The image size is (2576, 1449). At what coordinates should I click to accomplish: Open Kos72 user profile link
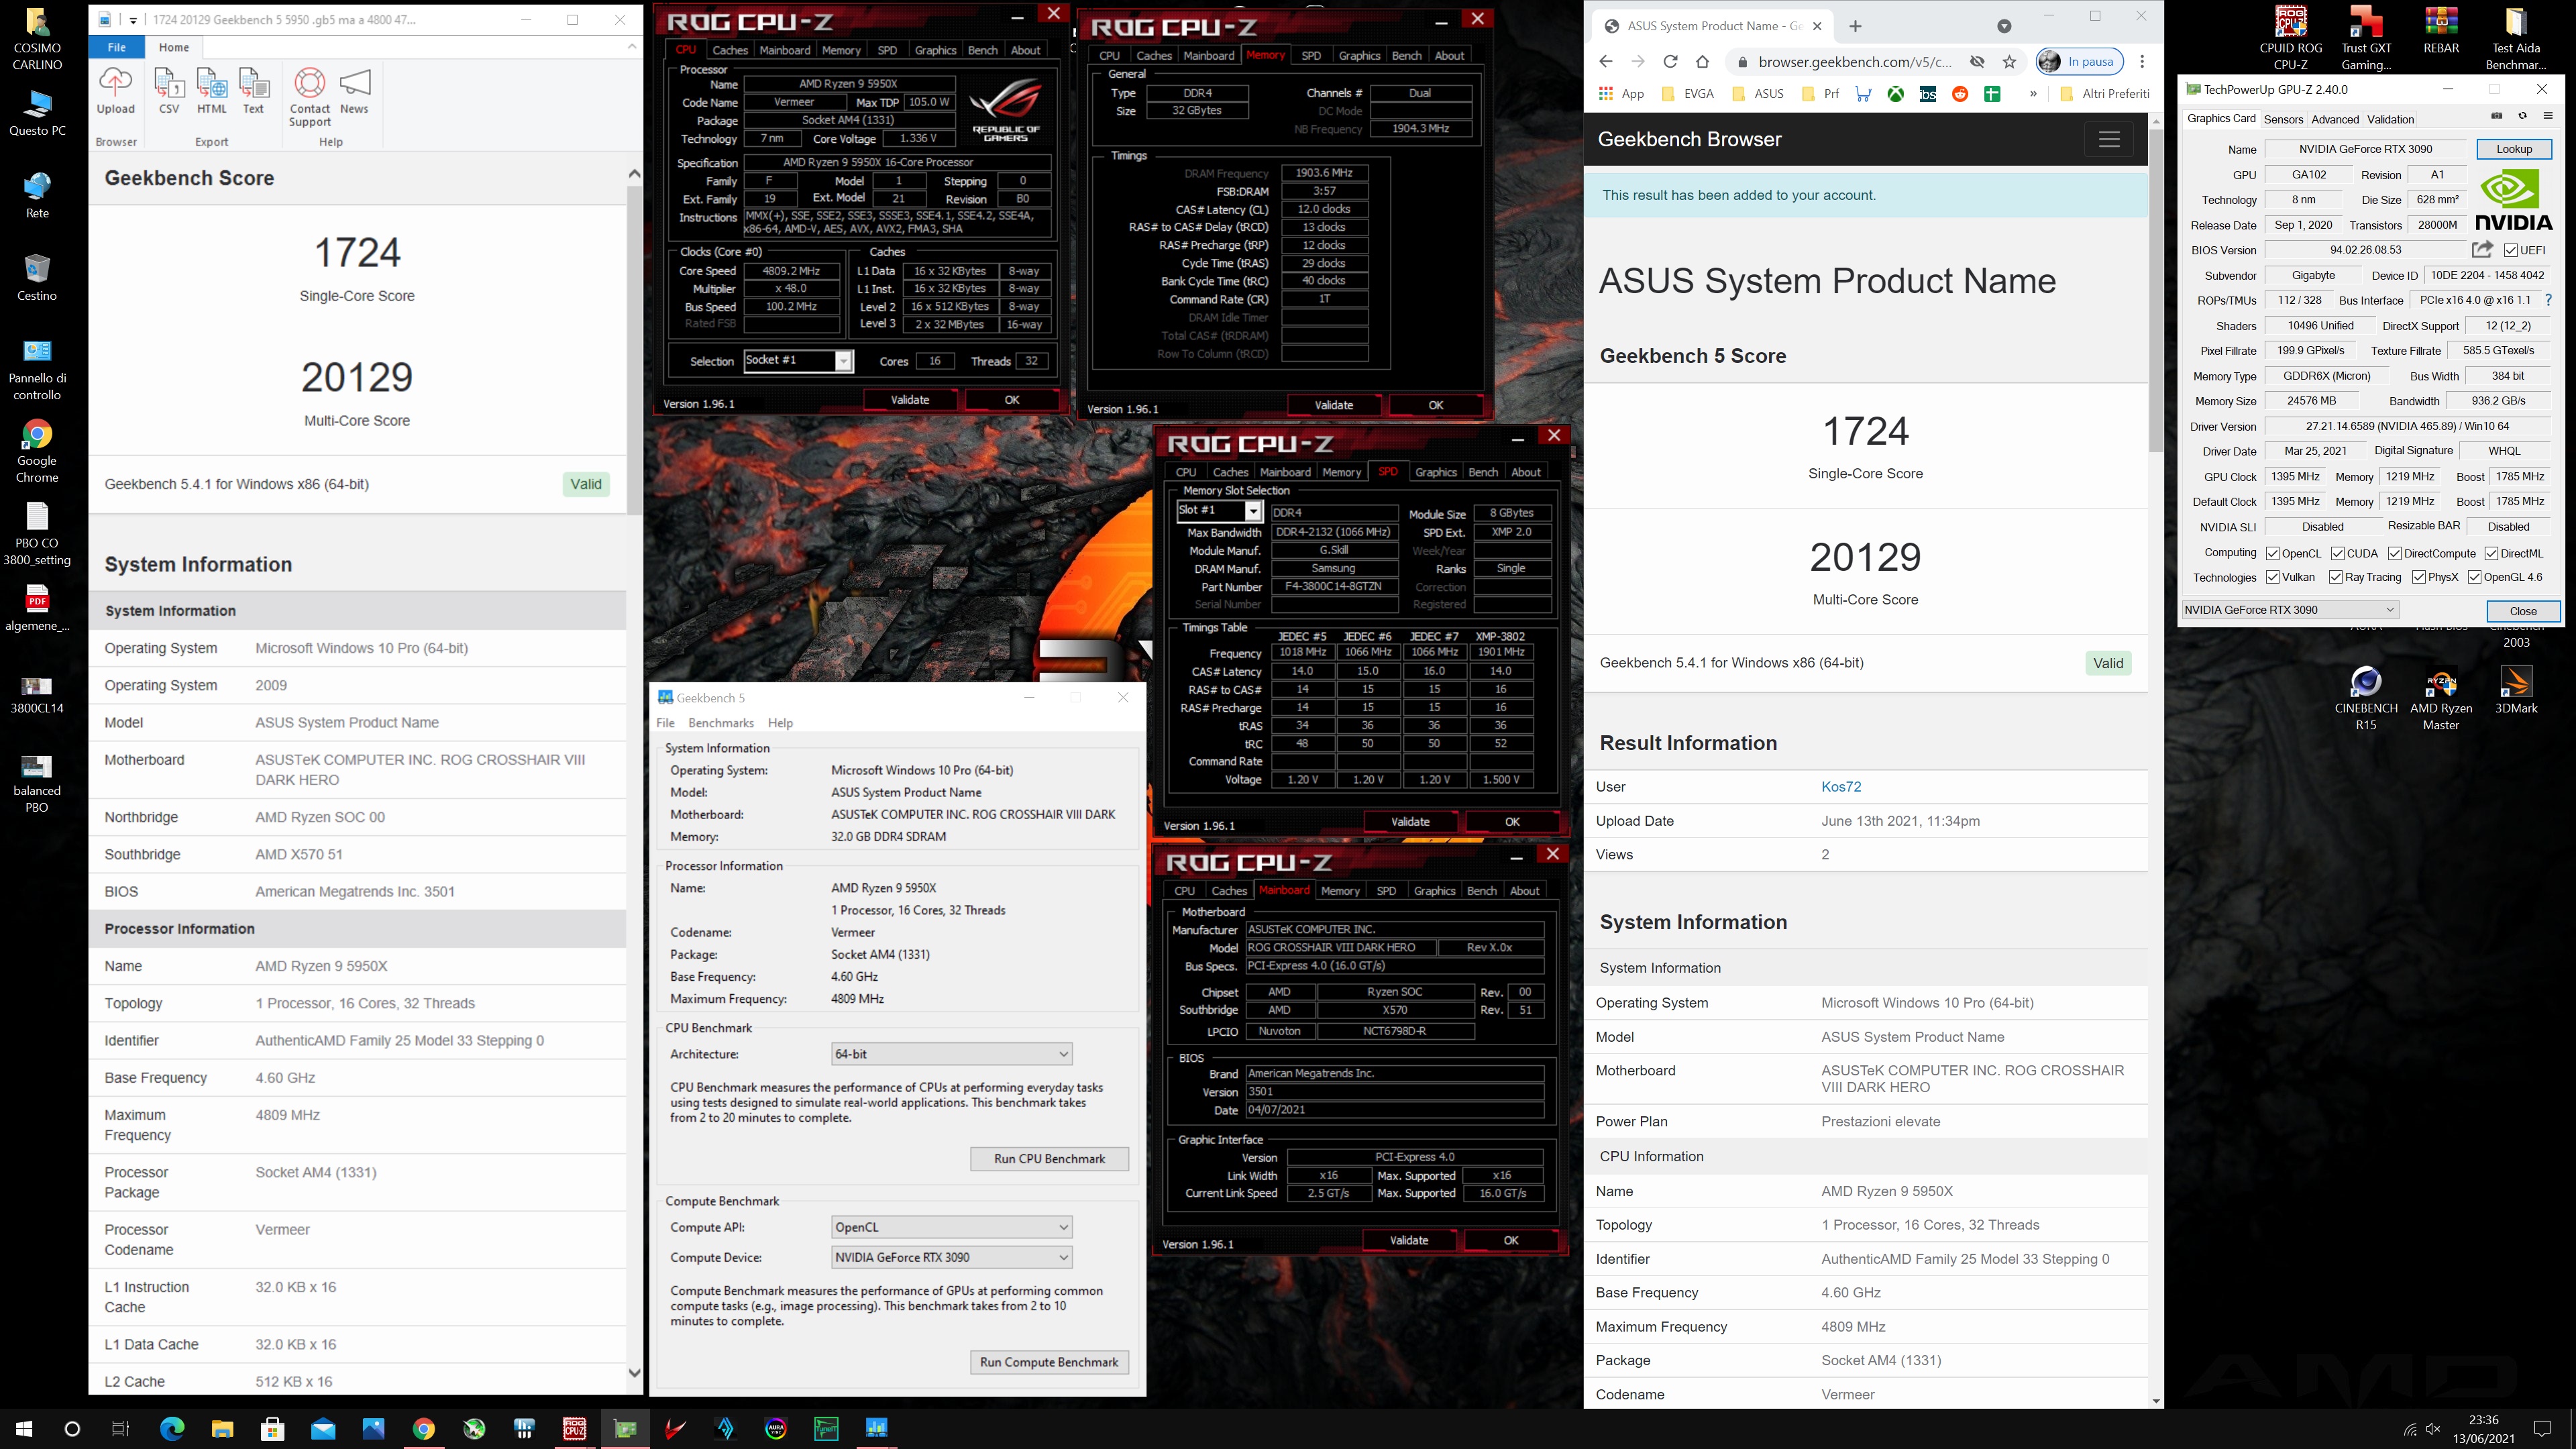[1841, 787]
